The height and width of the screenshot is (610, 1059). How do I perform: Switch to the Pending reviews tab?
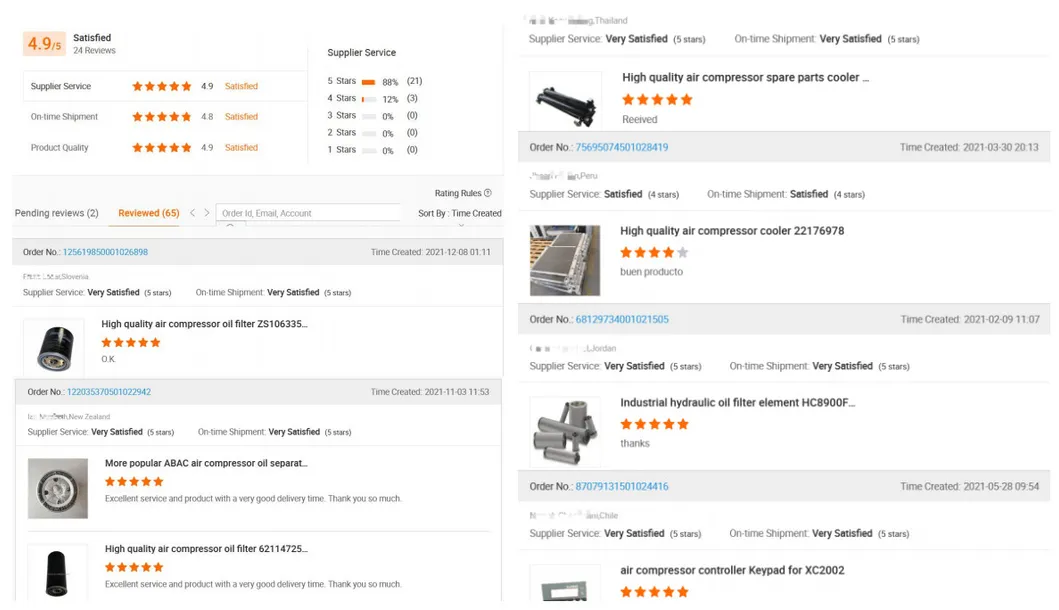[x=57, y=213]
